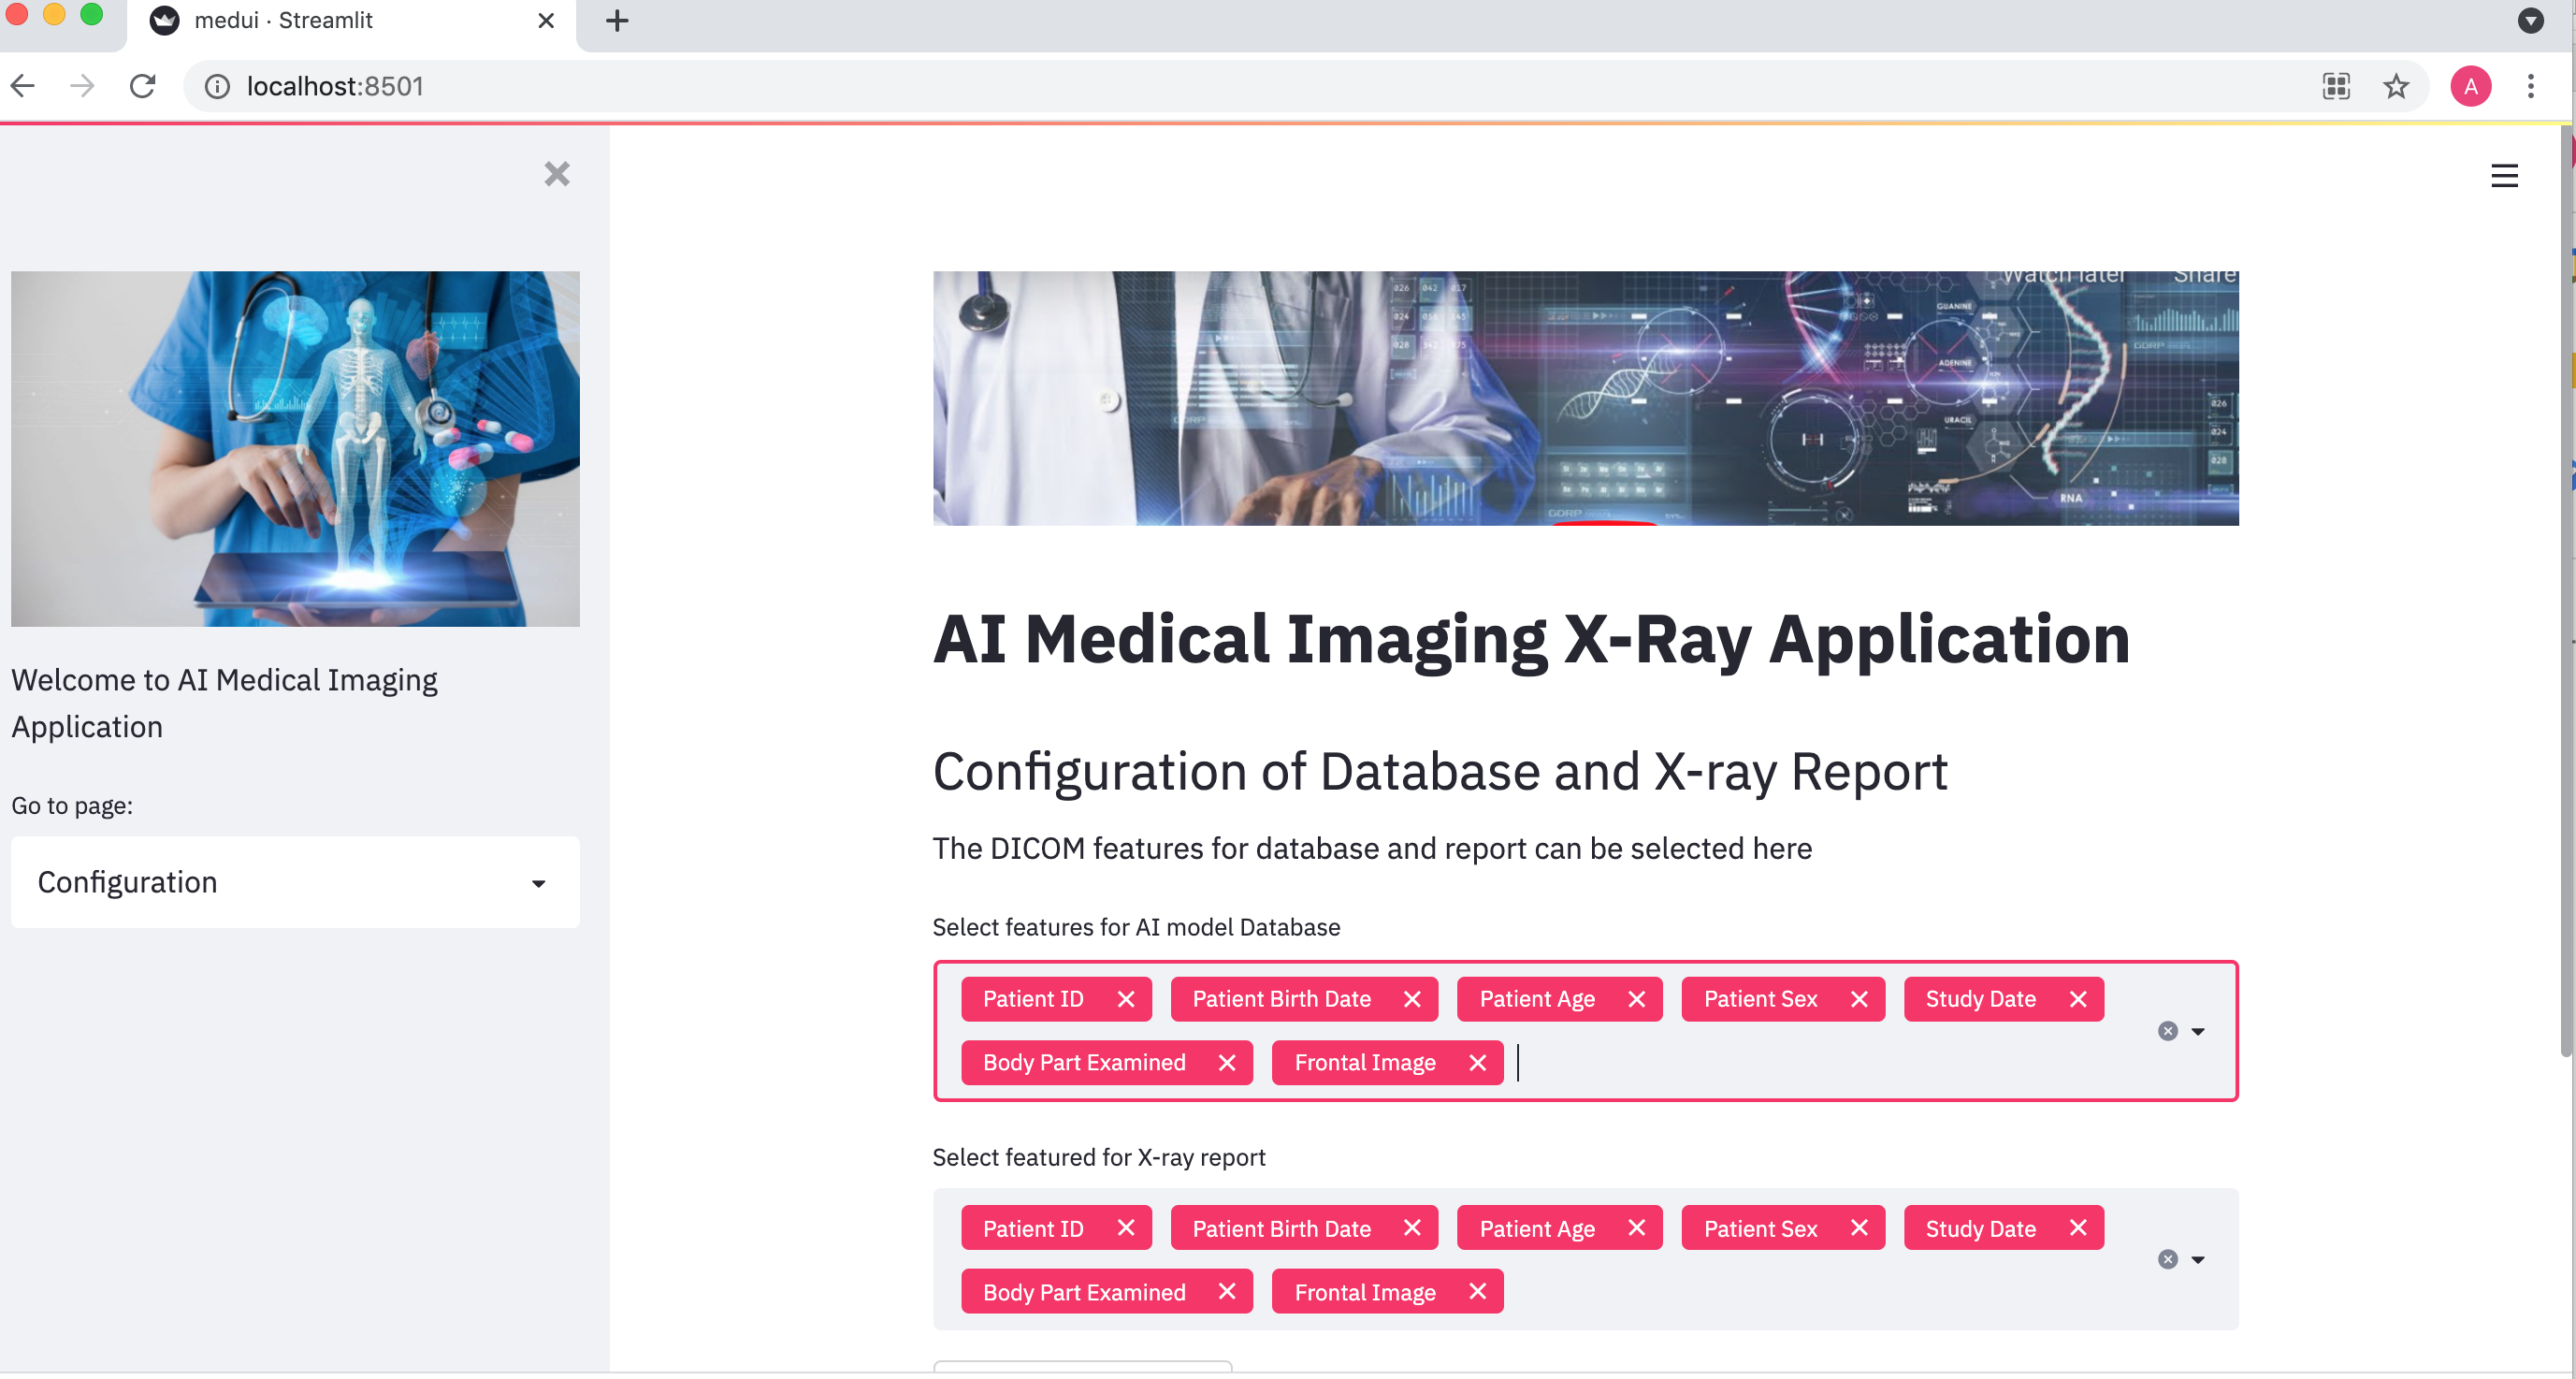Image resolution: width=2576 pixels, height=1379 pixels.
Task: Open Chrome three-dot menu
Action: [2530, 86]
